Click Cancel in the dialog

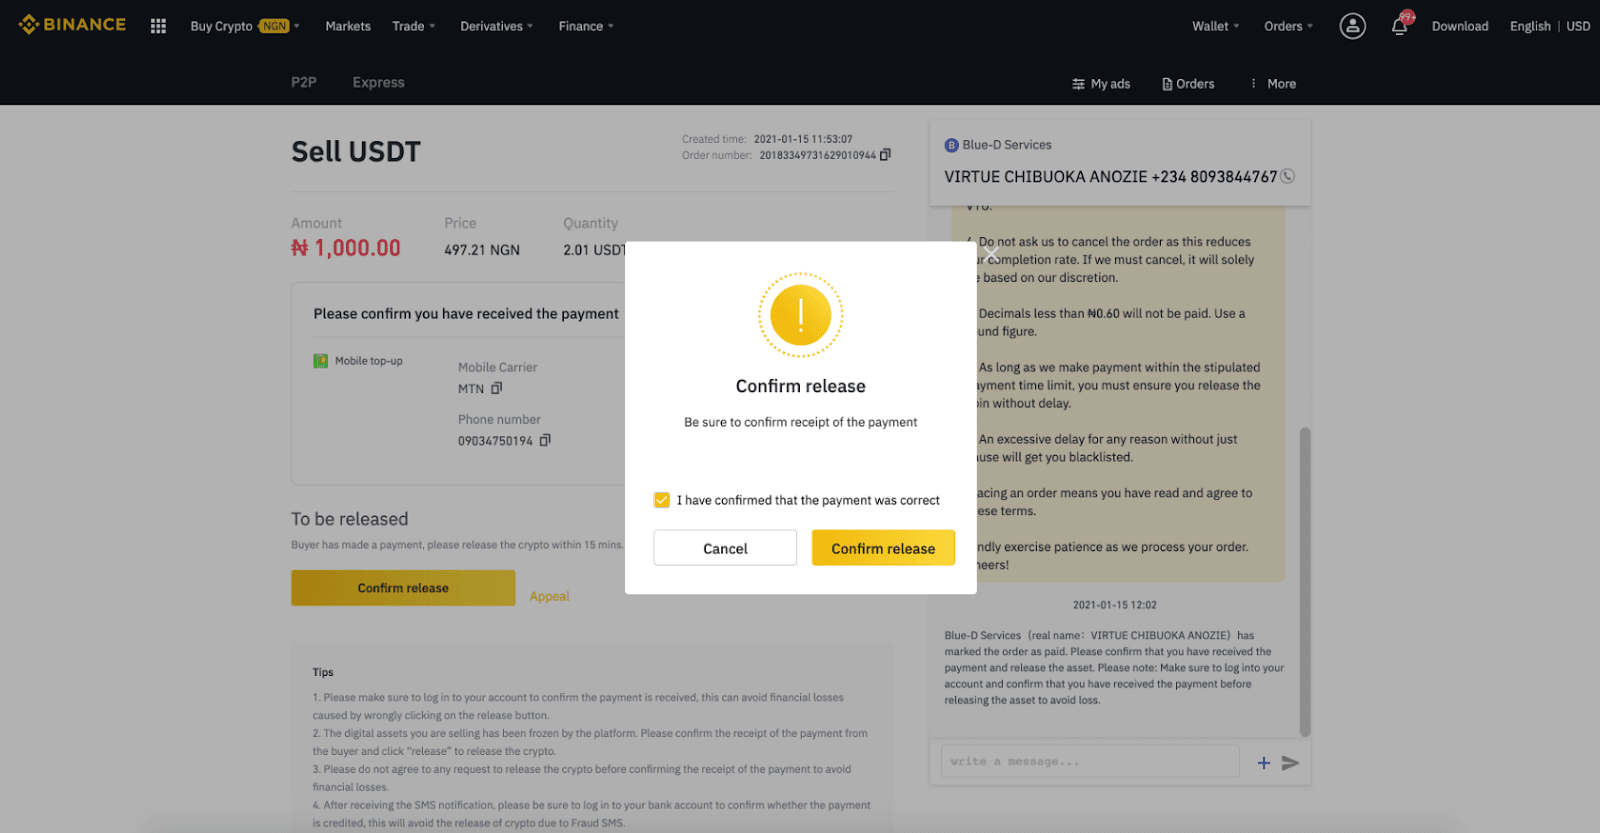coord(725,548)
